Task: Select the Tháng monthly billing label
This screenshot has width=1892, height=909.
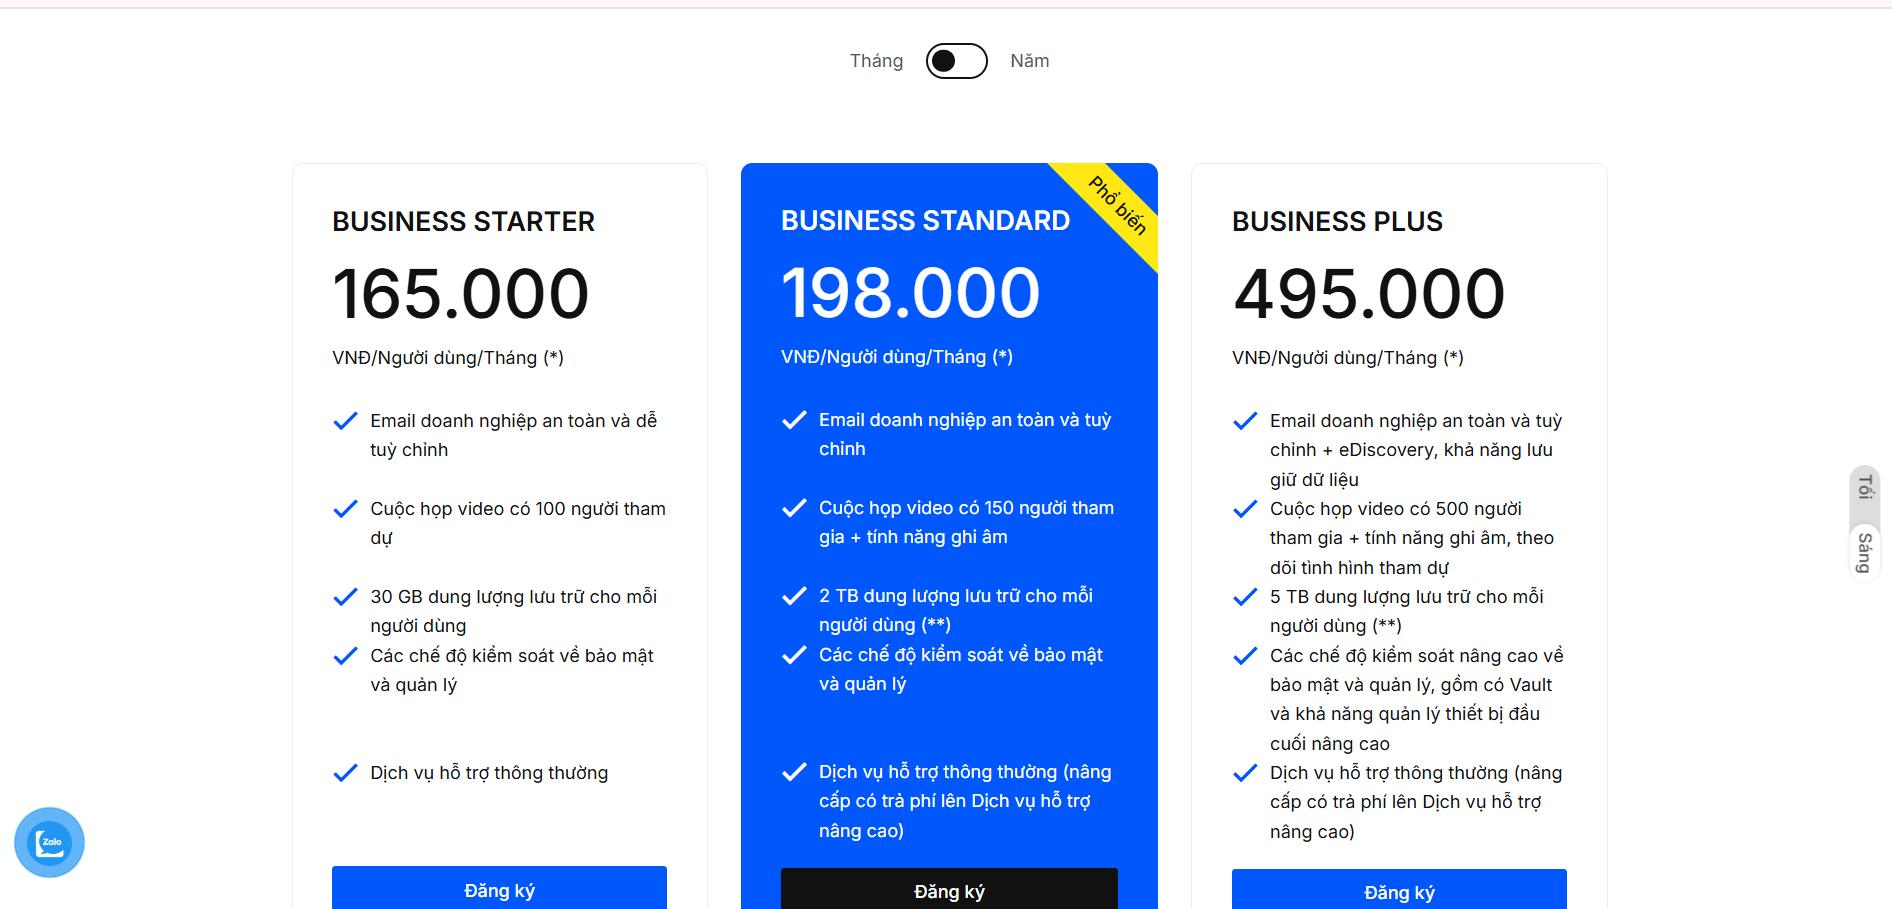Action: click(x=876, y=61)
